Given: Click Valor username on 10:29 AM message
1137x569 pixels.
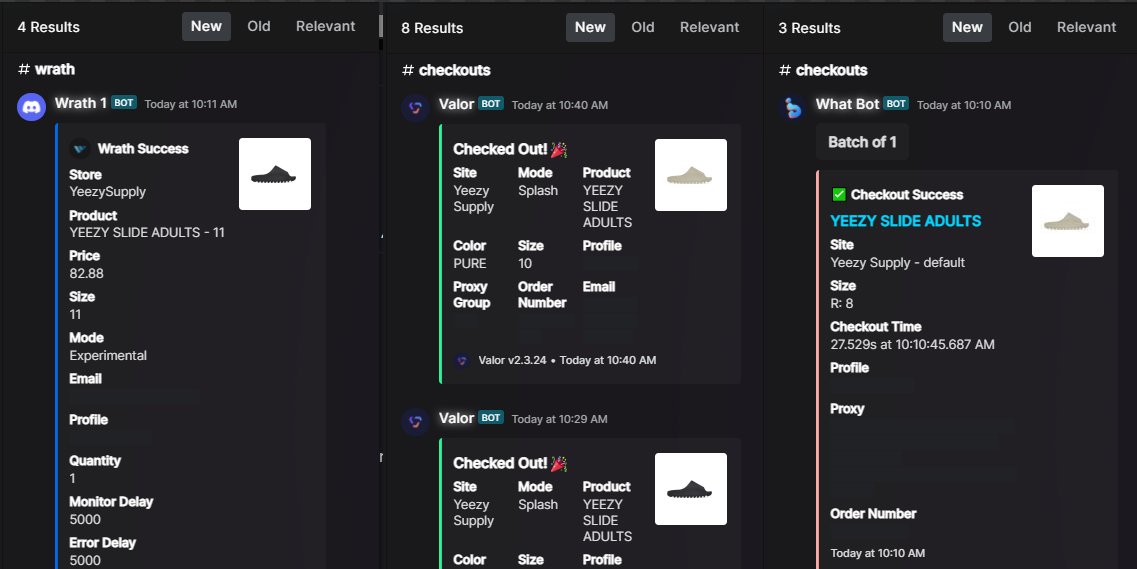Looking at the screenshot, I should (x=456, y=418).
